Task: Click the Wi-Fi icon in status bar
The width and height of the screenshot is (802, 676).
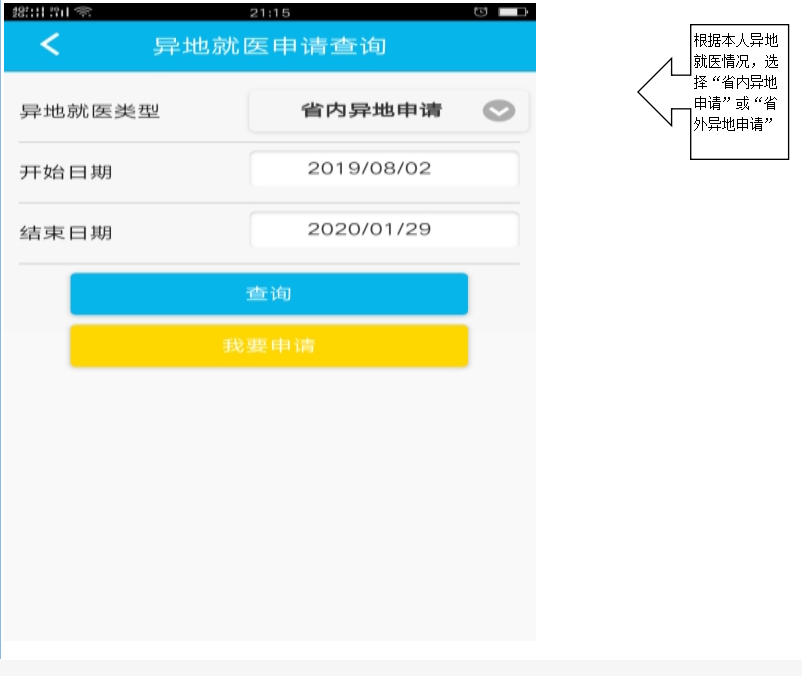Action: (x=82, y=12)
